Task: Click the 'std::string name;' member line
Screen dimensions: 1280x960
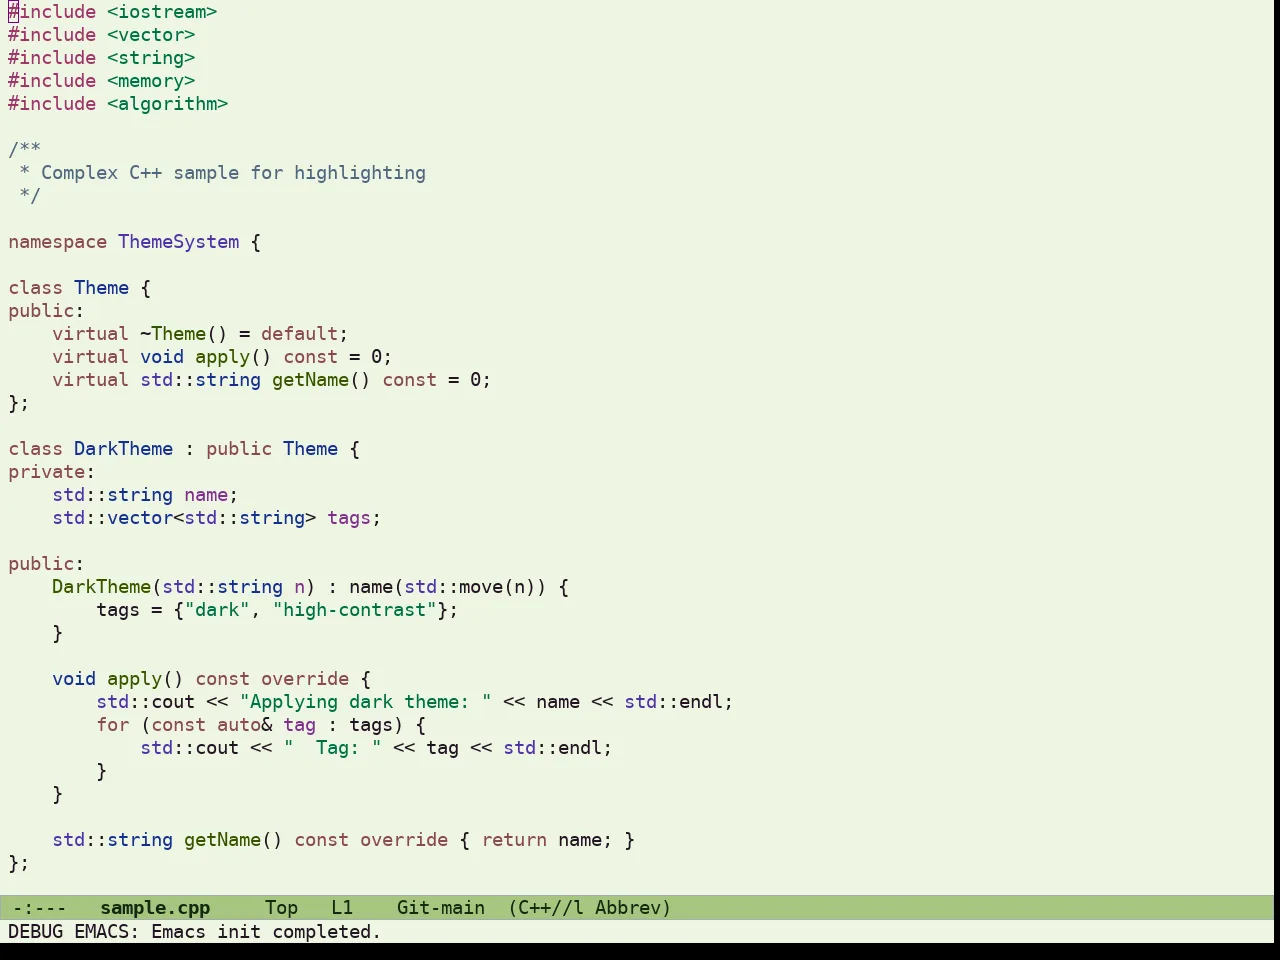Action: click(145, 495)
